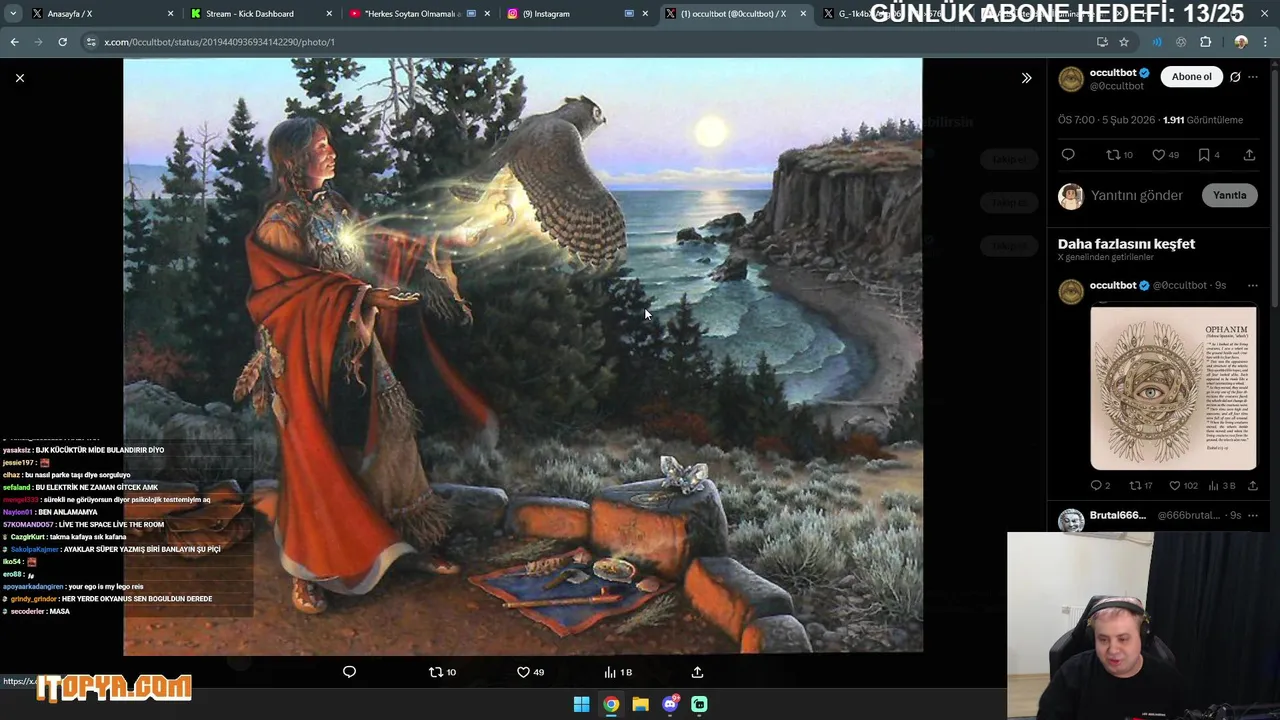Image resolution: width=1280 pixels, height=720 pixels.
Task: Click the Yanıtını gönder reply field
Action: point(1137,195)
